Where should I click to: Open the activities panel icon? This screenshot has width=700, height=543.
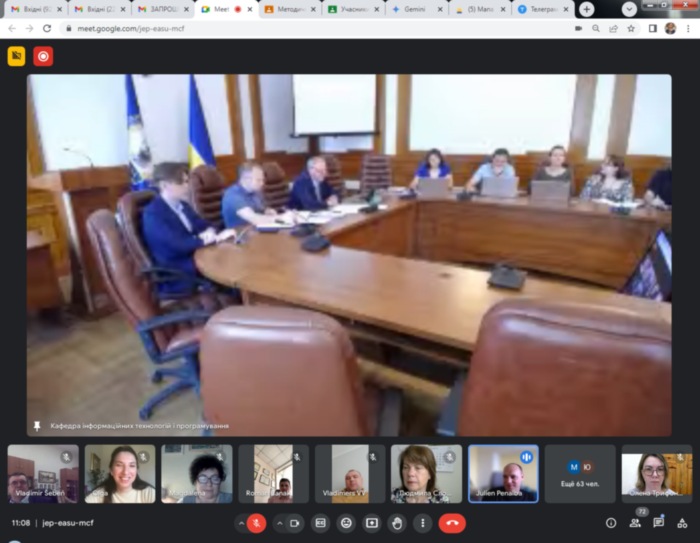point(682,522)
